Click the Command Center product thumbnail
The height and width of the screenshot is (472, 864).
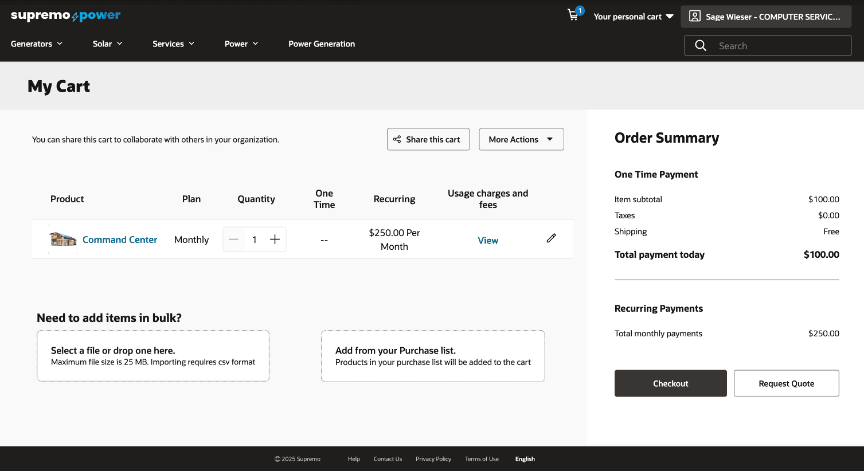coord(63,240)
